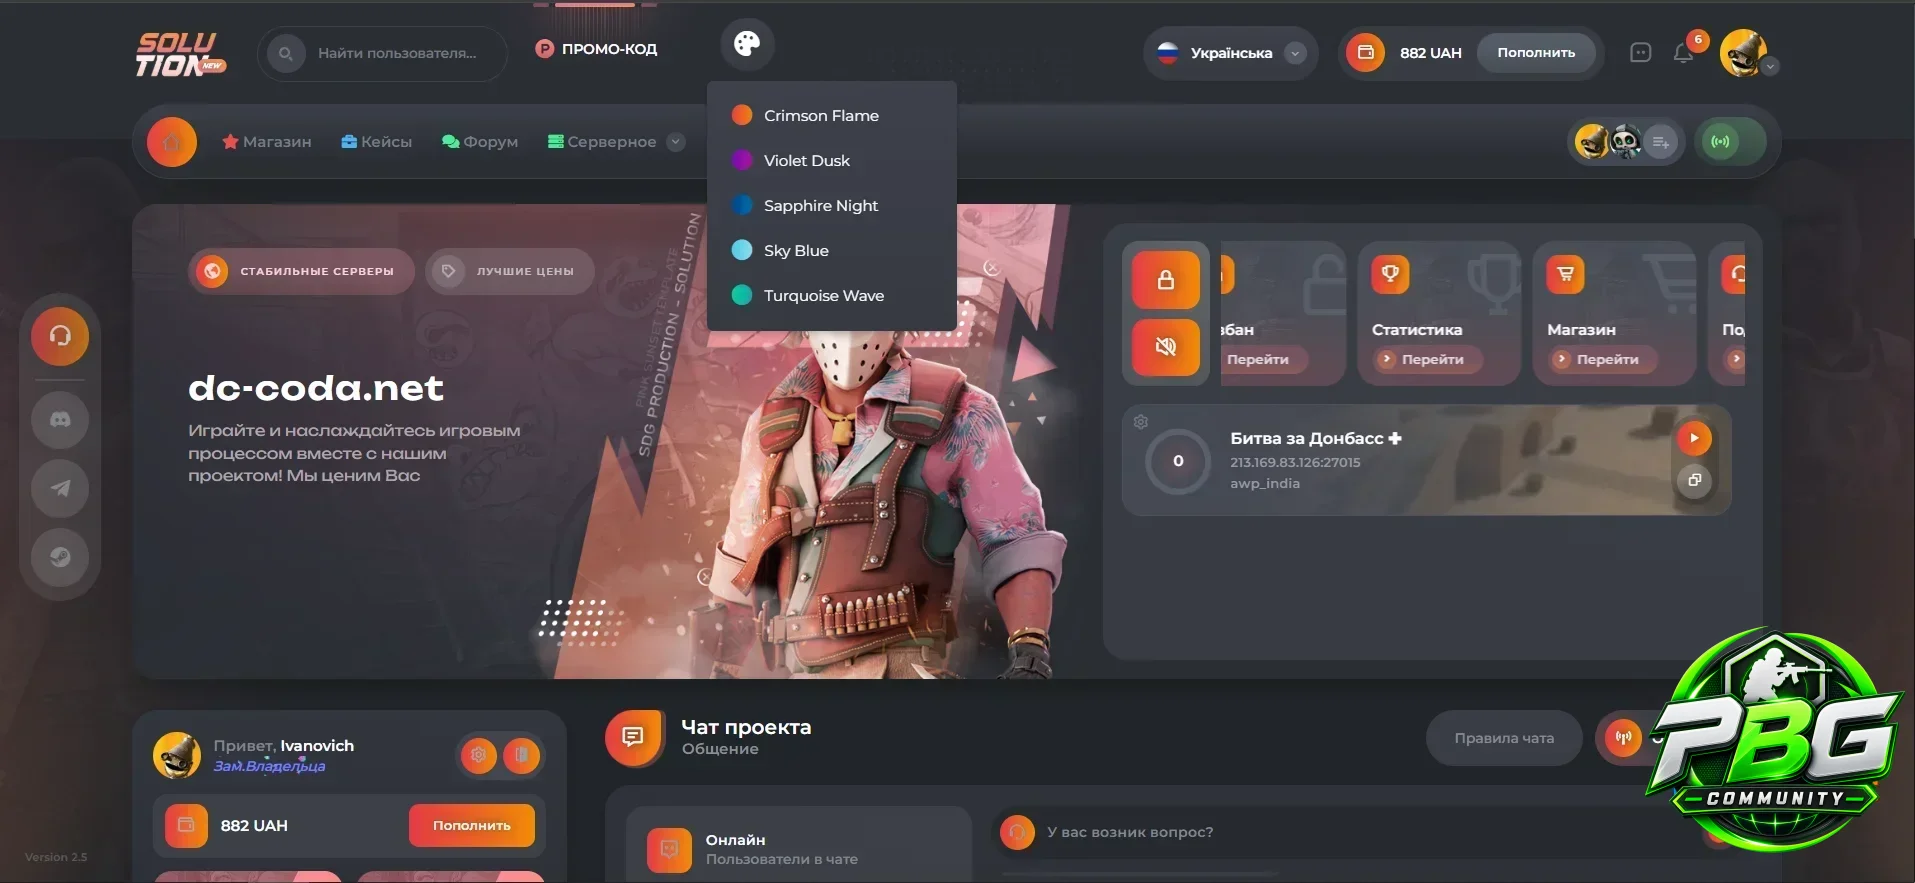Expand the Українська language dropdown
This screenshot has width=1915, height=883.
(x=1295, y=53)
